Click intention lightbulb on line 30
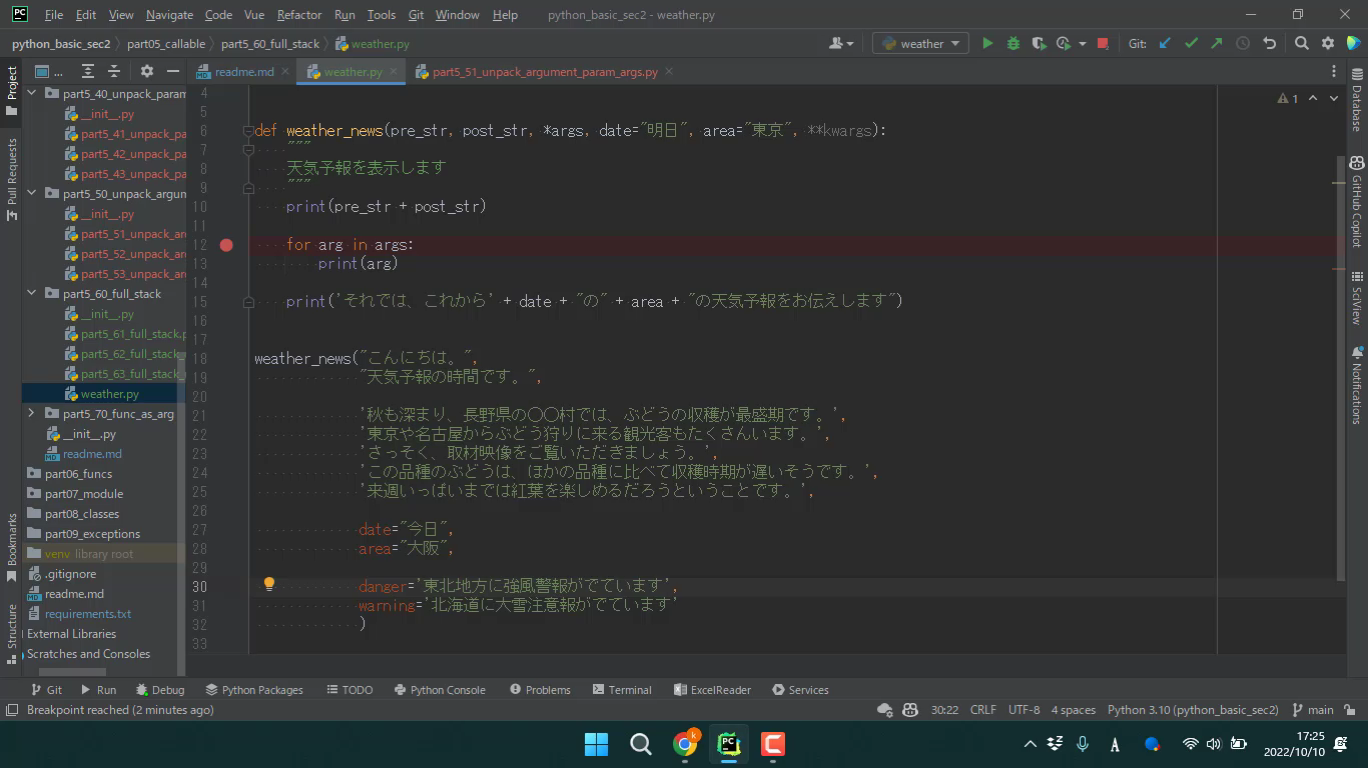This screenshot has height=768, width=1368. pos(269,584)
